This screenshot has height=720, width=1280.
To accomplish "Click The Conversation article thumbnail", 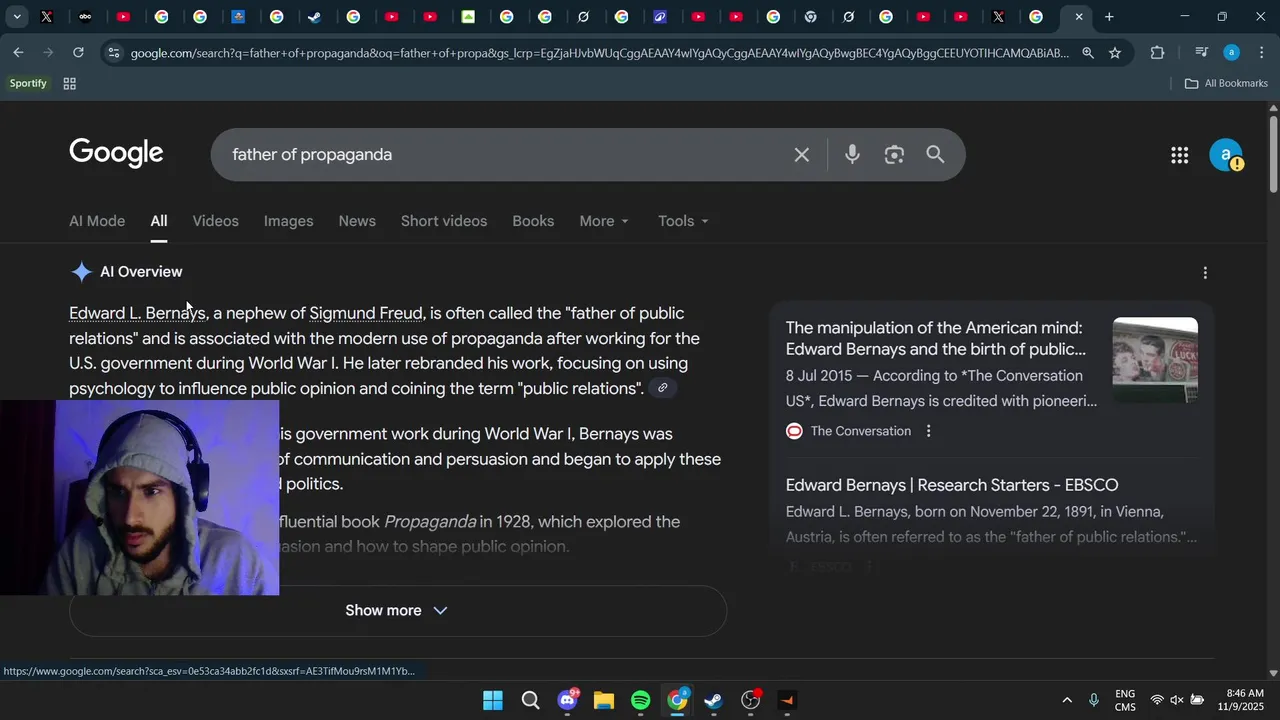I will point(1155,360).
